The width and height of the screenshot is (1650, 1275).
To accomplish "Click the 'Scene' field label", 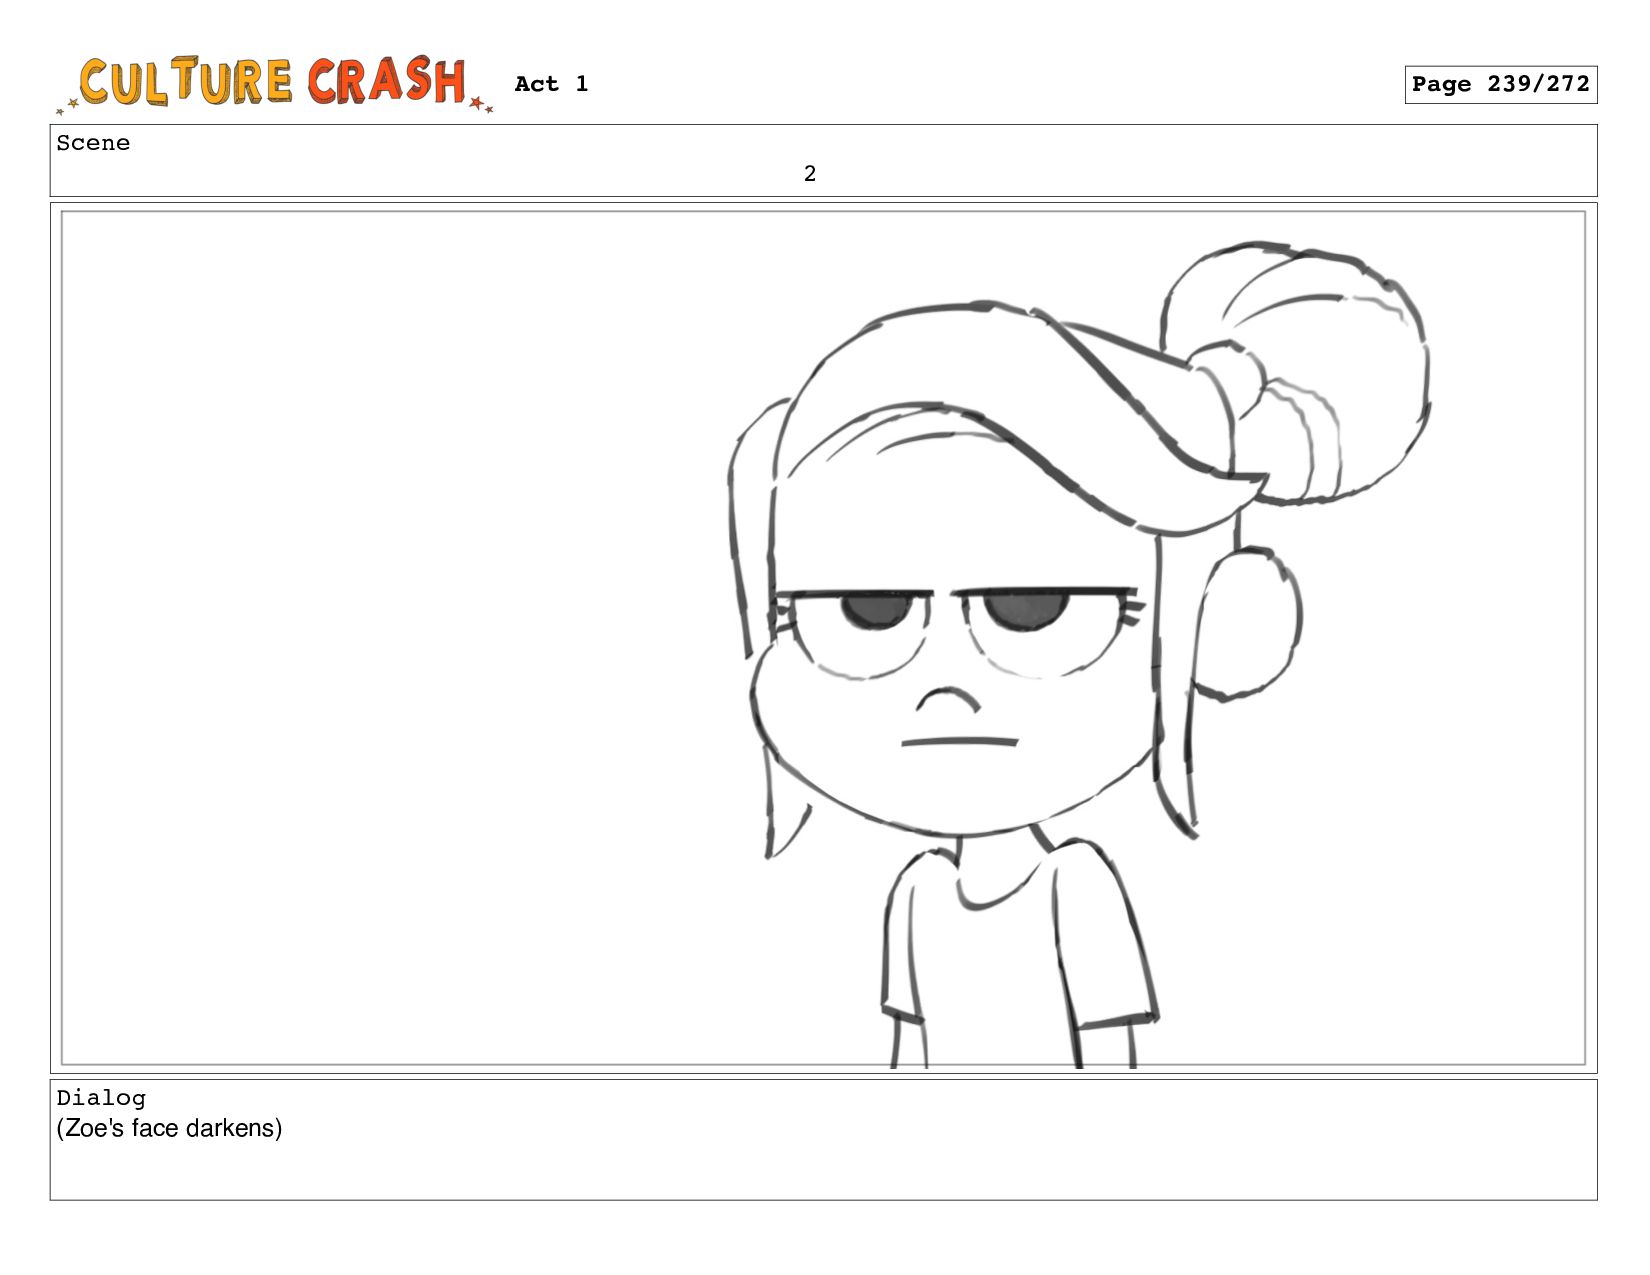I will tap(93, 143).
